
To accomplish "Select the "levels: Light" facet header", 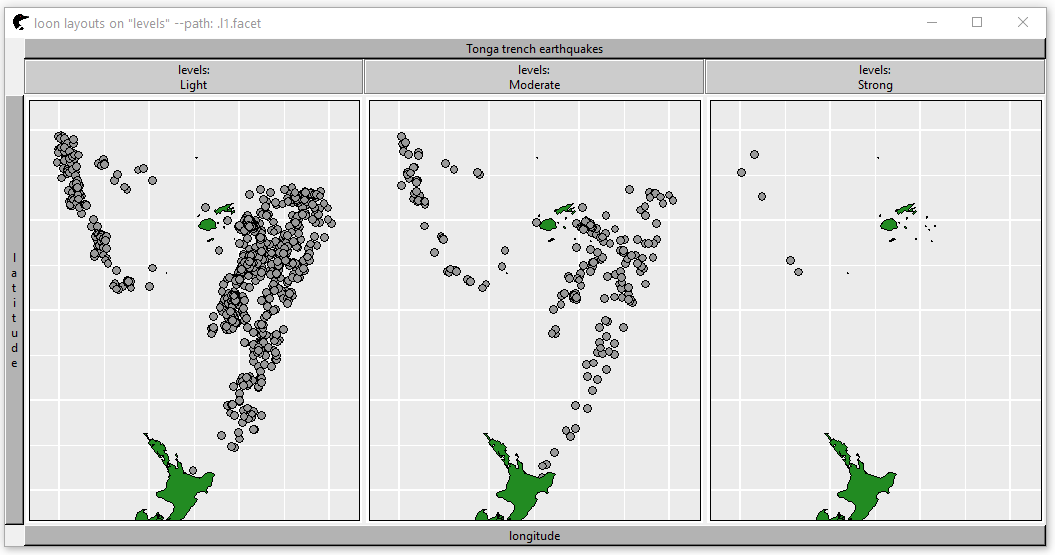I will 193,78.
